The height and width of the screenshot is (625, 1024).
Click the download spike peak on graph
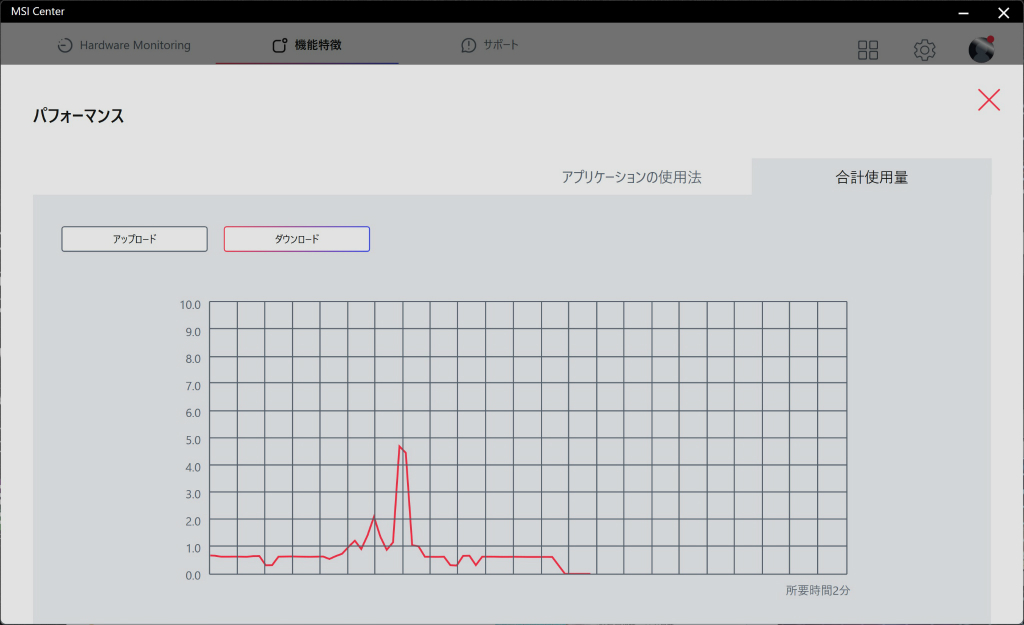[400, 447]
